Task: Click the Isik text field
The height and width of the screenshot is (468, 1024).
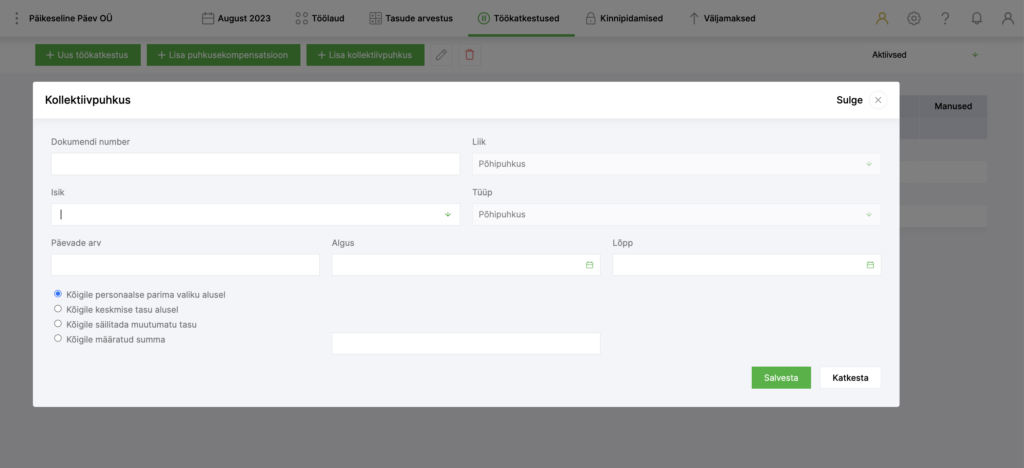Action: pyautogui.click(x=255, y=214)
